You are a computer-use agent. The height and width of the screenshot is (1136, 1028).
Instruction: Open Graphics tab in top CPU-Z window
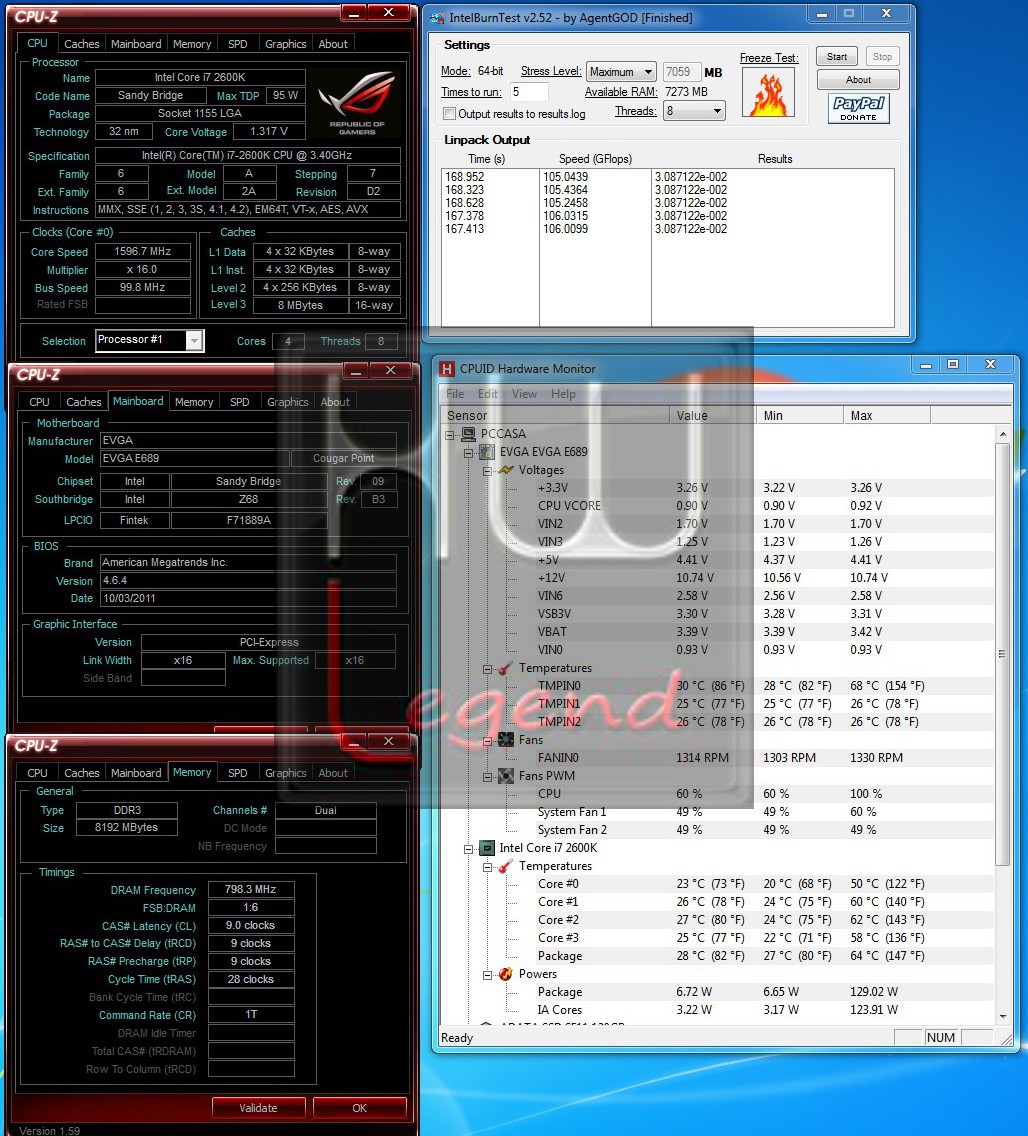[x=285, y=43]
